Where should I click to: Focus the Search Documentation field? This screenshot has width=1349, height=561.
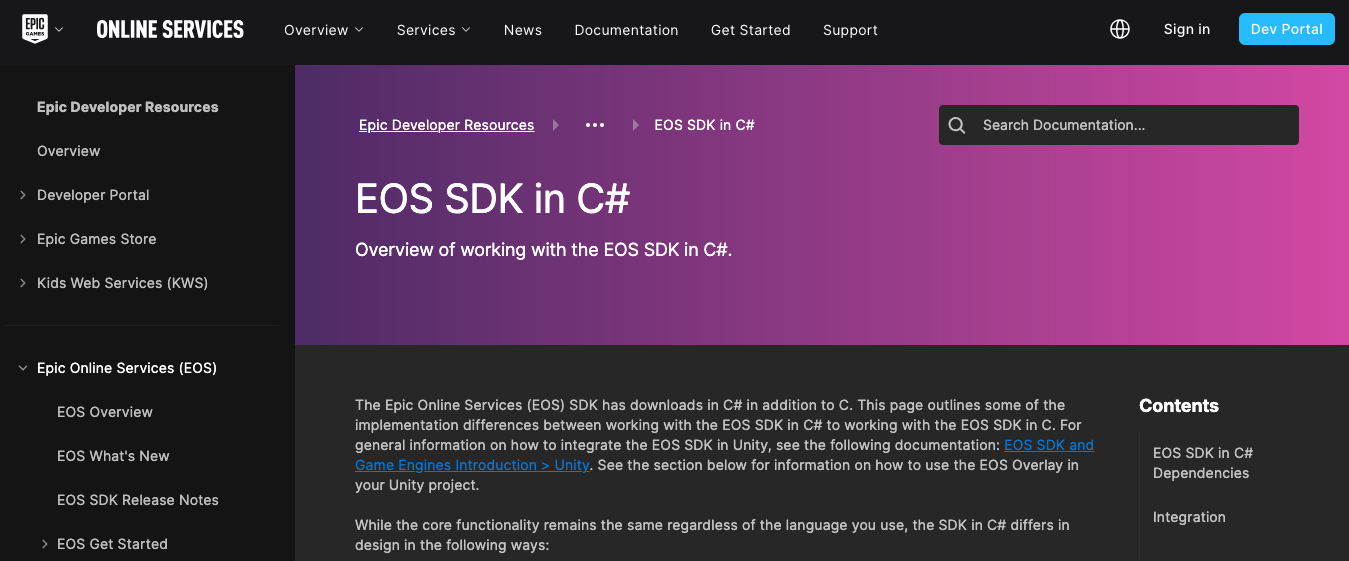pyautogui.click(x=1130, y=125)
